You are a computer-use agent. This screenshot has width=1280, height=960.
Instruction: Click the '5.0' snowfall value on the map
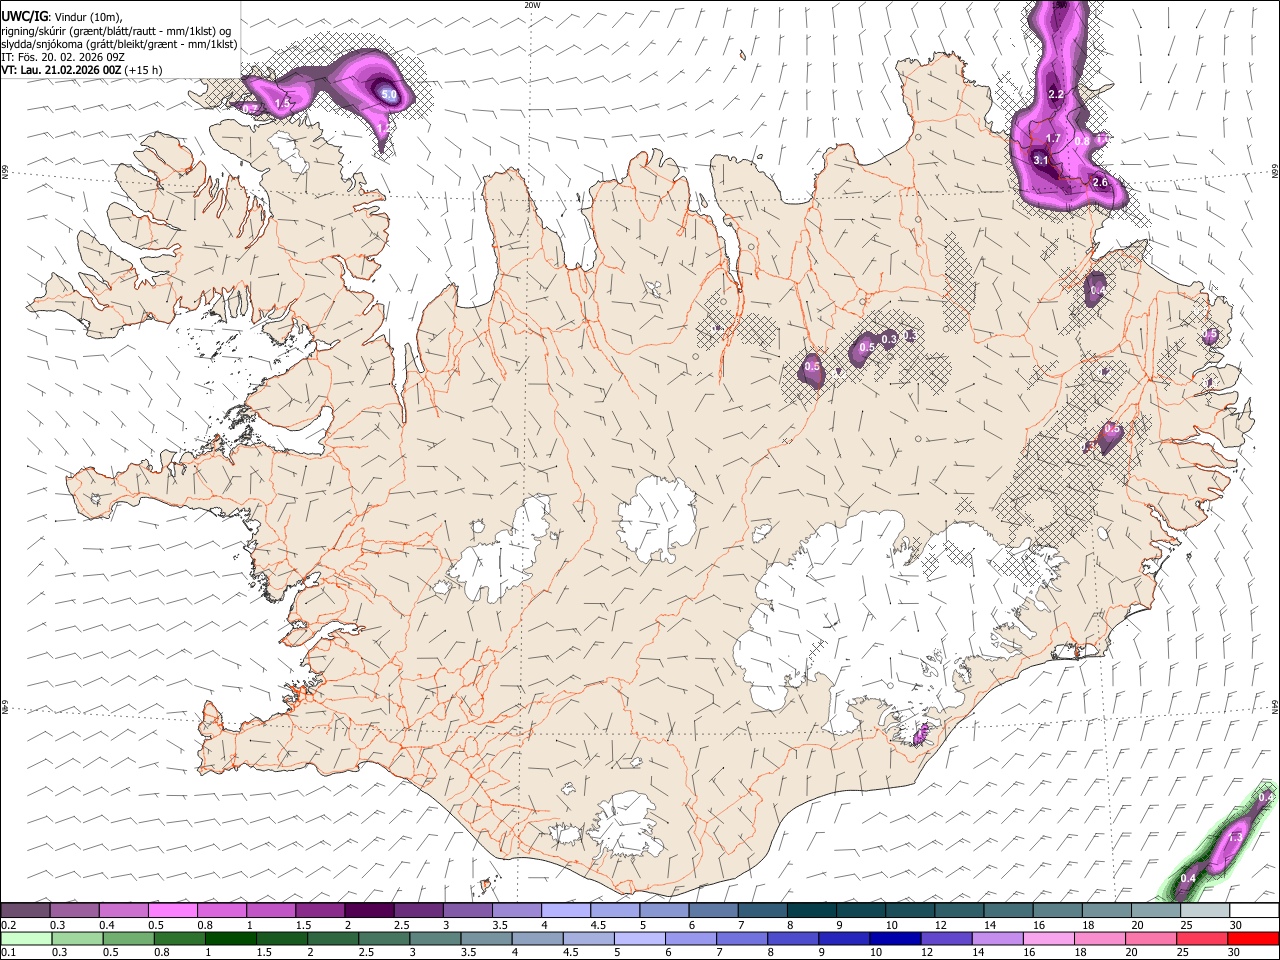point(390,95)
